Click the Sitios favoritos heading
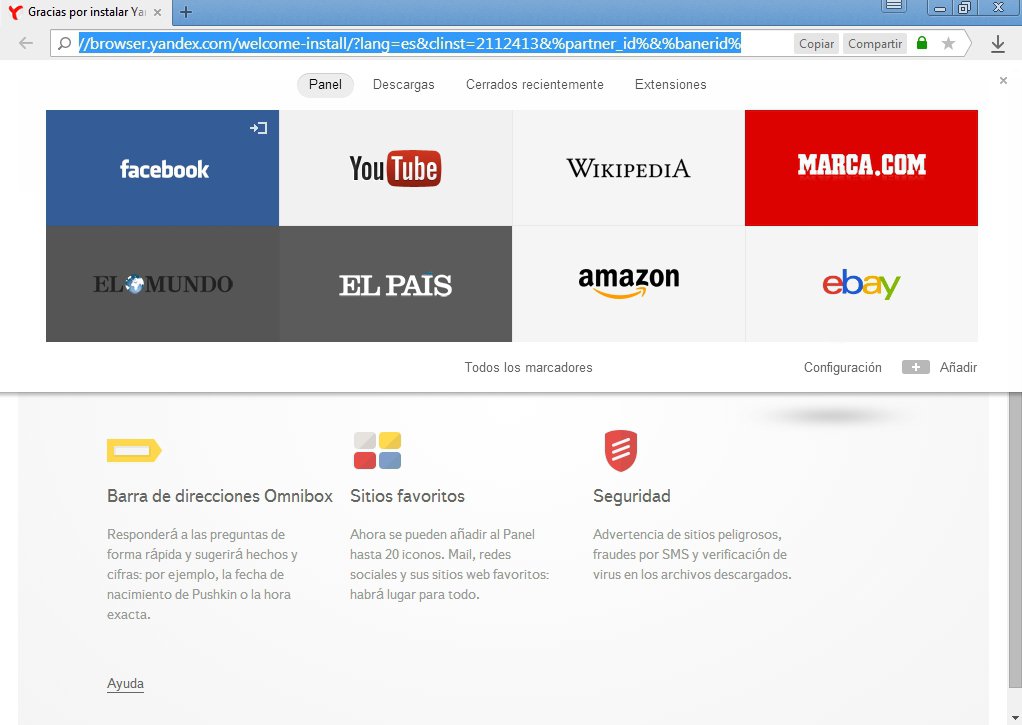Image resolution: width=1022 pixels, height=725 pixels. pyautogui.click(x=407, y=496)
